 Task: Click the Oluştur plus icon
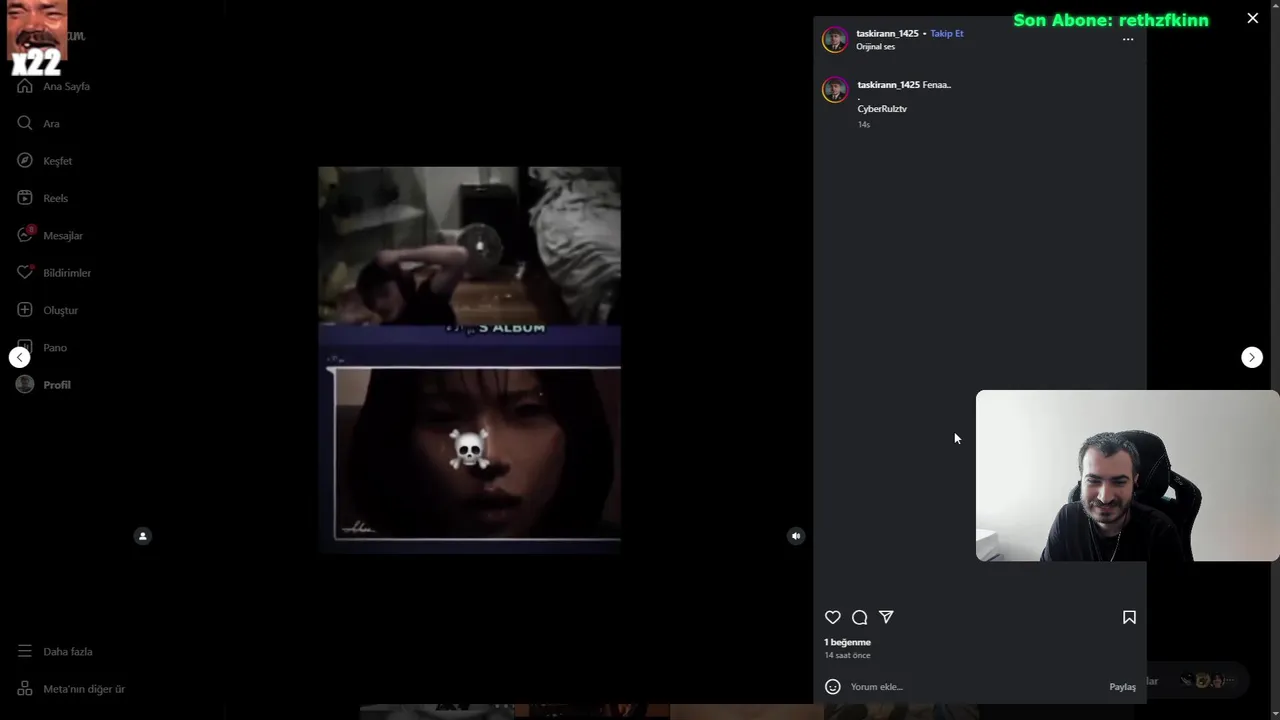25,310
